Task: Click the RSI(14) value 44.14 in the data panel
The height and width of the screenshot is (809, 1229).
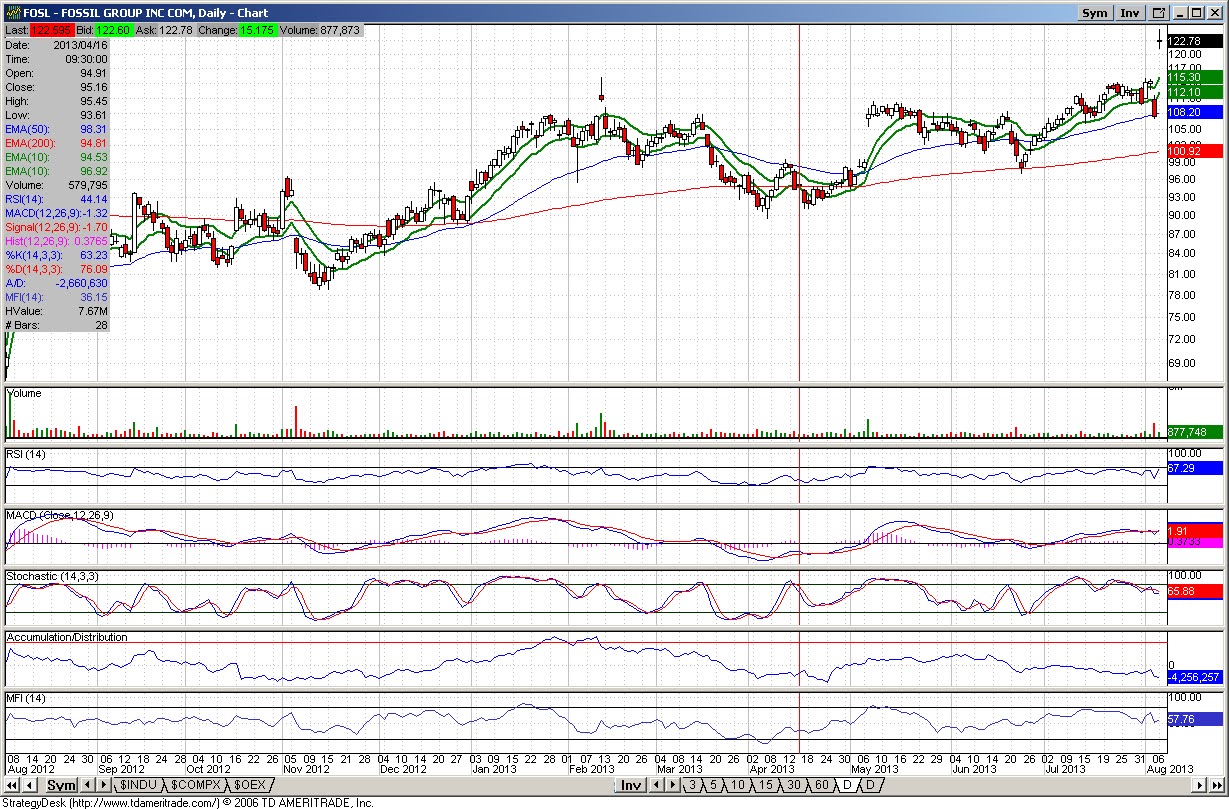Action: pos(93,199)
